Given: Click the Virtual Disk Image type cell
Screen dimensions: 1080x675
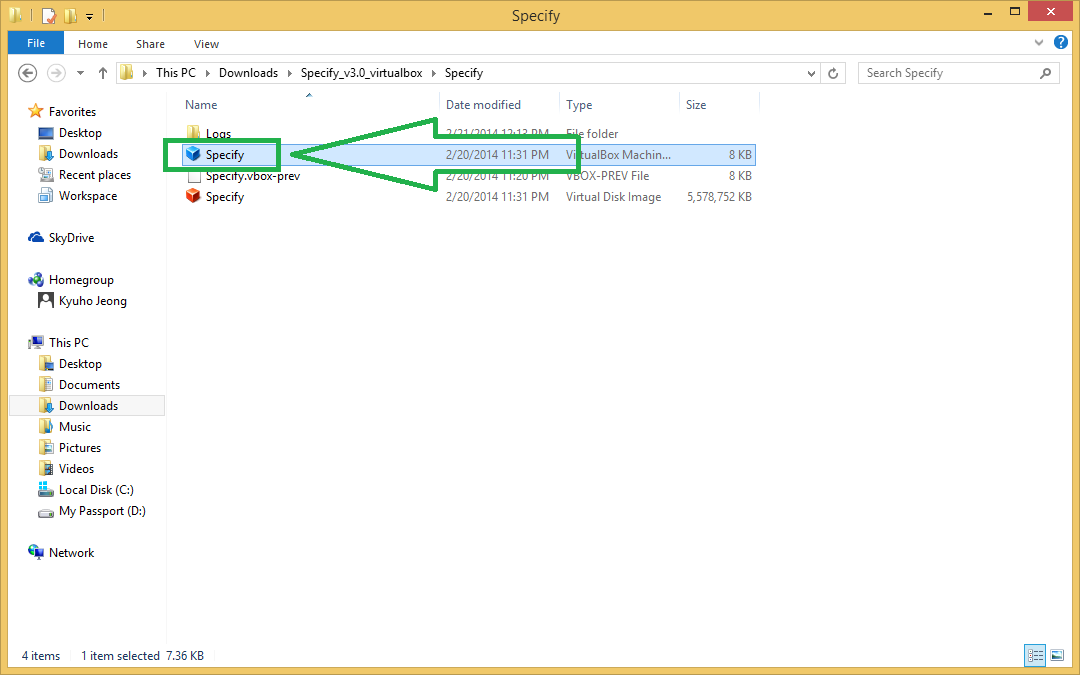Looking at the screenshot, I should pyautogui.click(x=613, y=196).
